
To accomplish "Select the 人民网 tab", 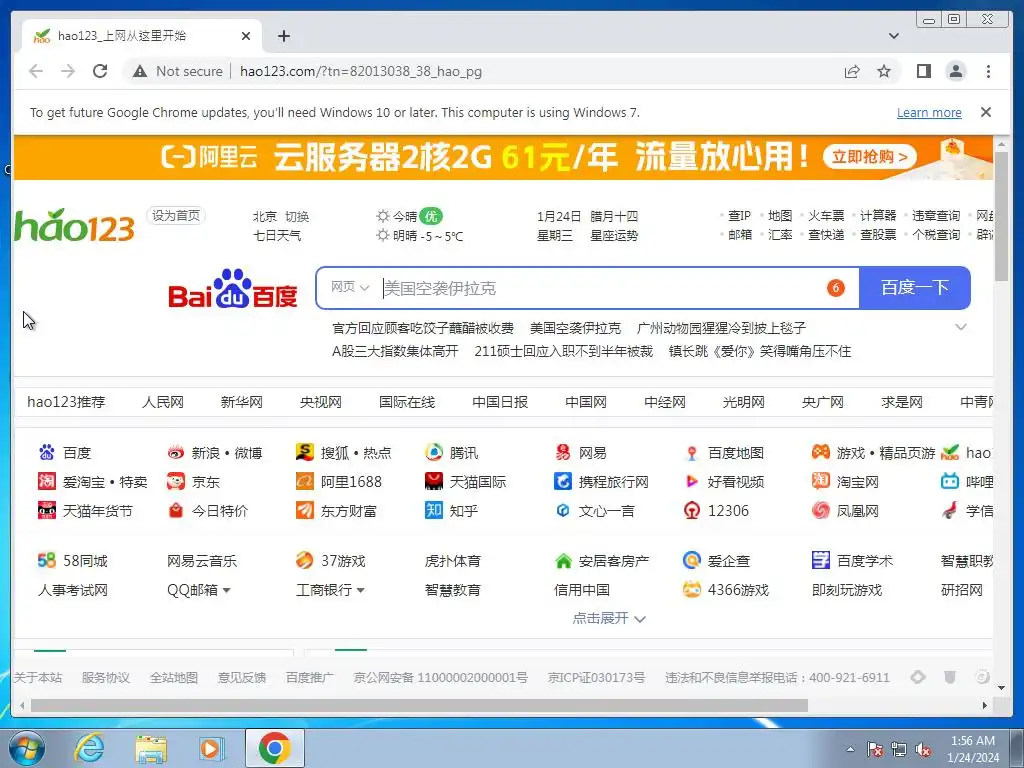I will tap(163, 402).
